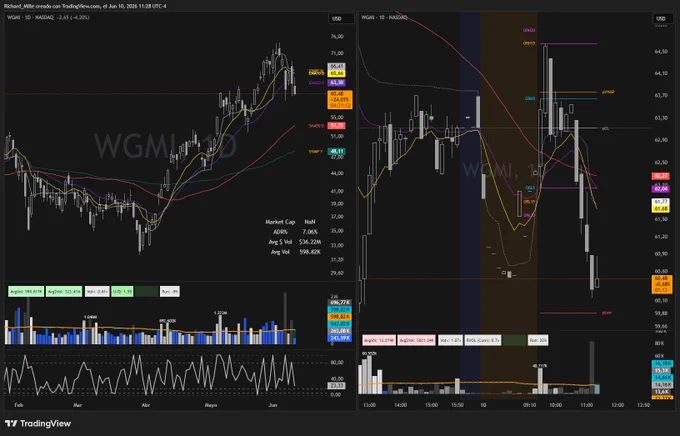The width and height of the screenshot is (680, 436).
Task: Select the yellow 65,66 price label
Action: click(x=337, y=73)
